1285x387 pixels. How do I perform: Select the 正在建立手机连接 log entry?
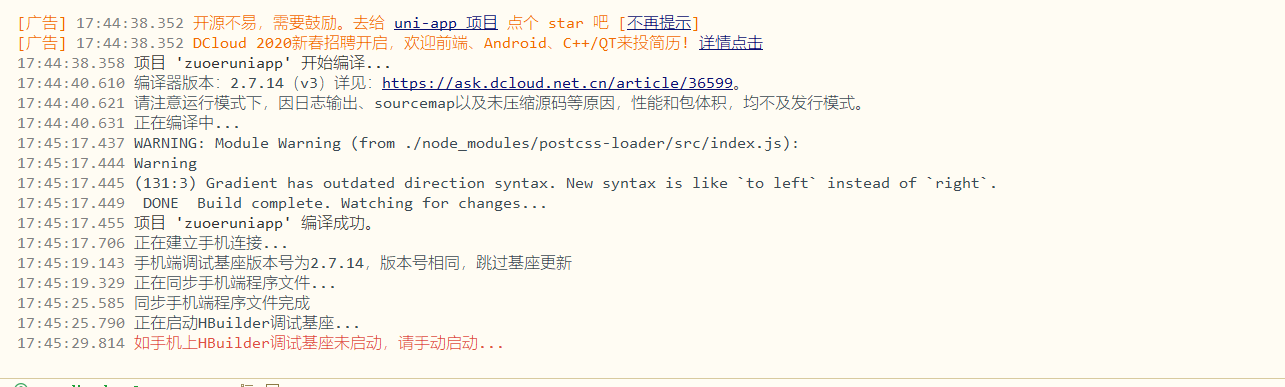coord(152,243)
